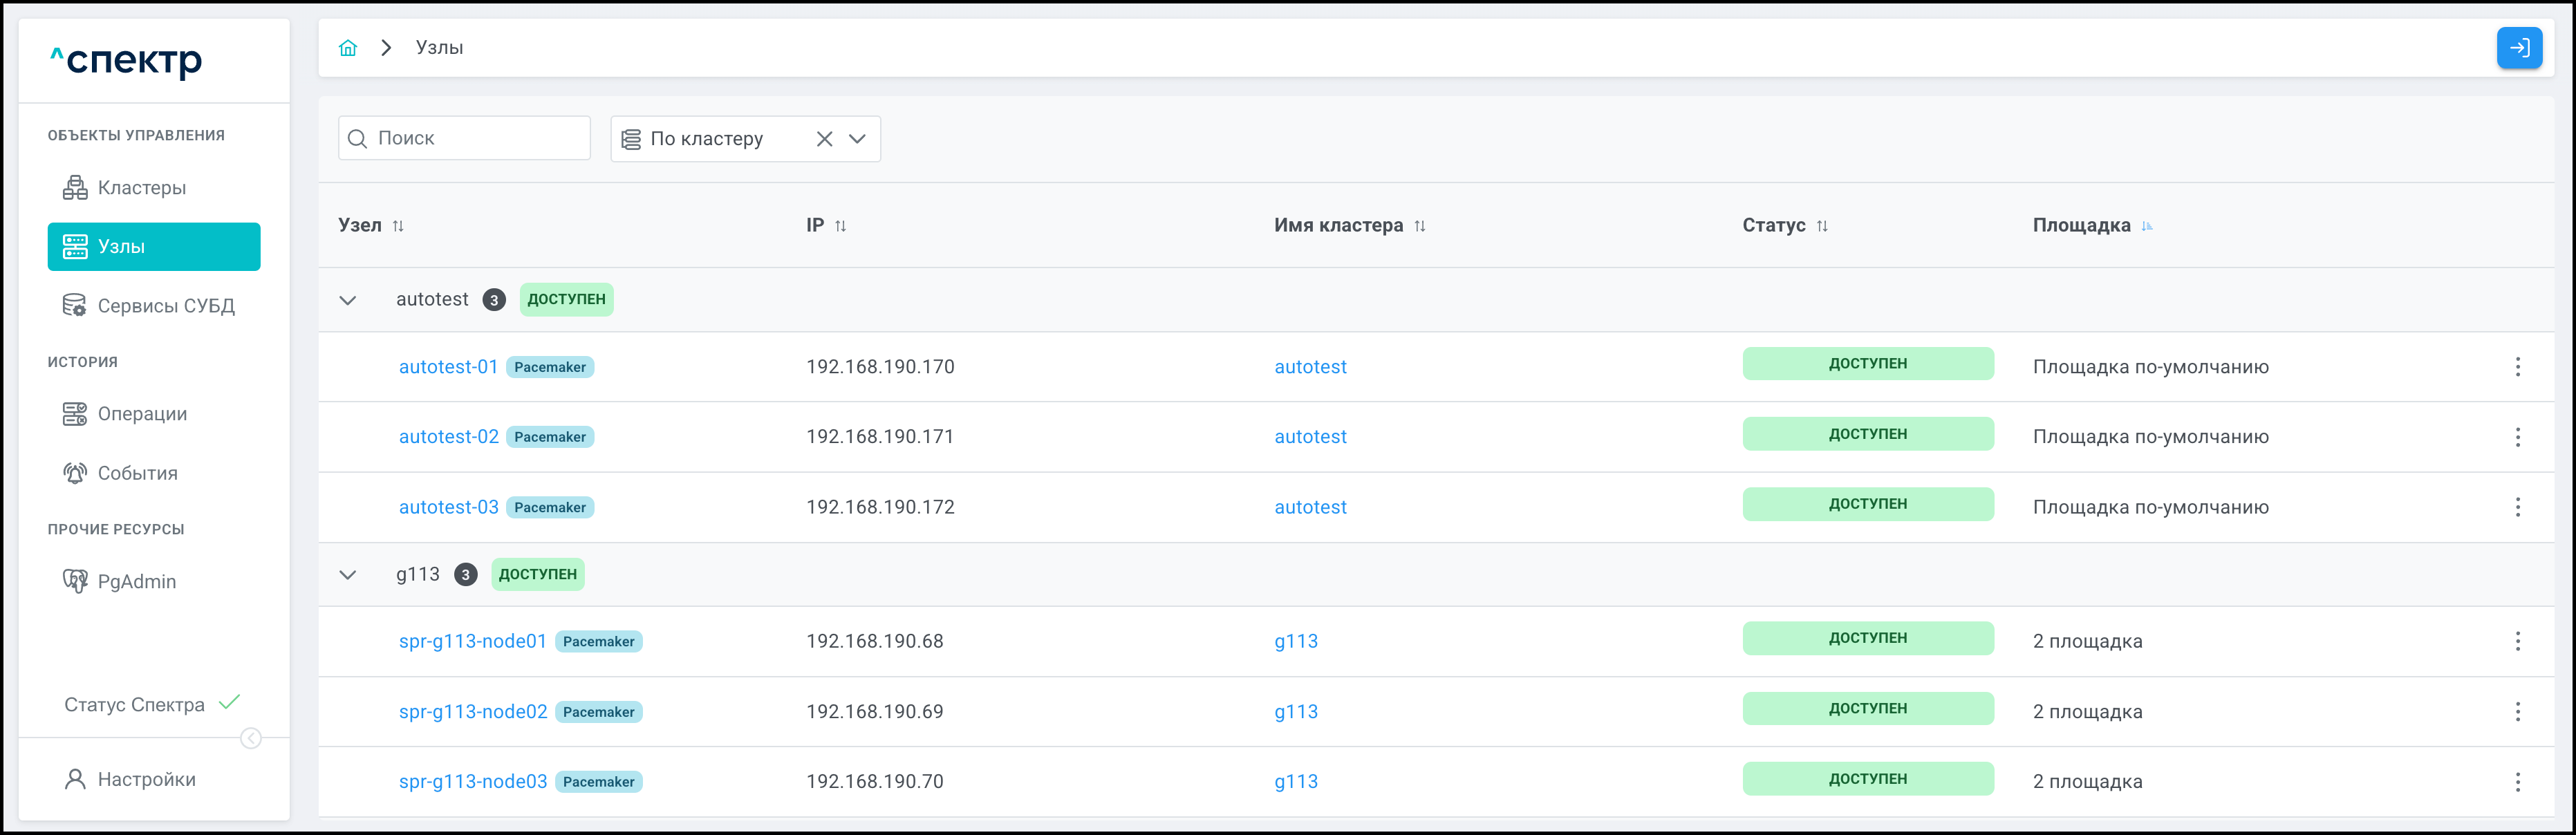Open Кластеры in the sidebar

coord(141,188)
